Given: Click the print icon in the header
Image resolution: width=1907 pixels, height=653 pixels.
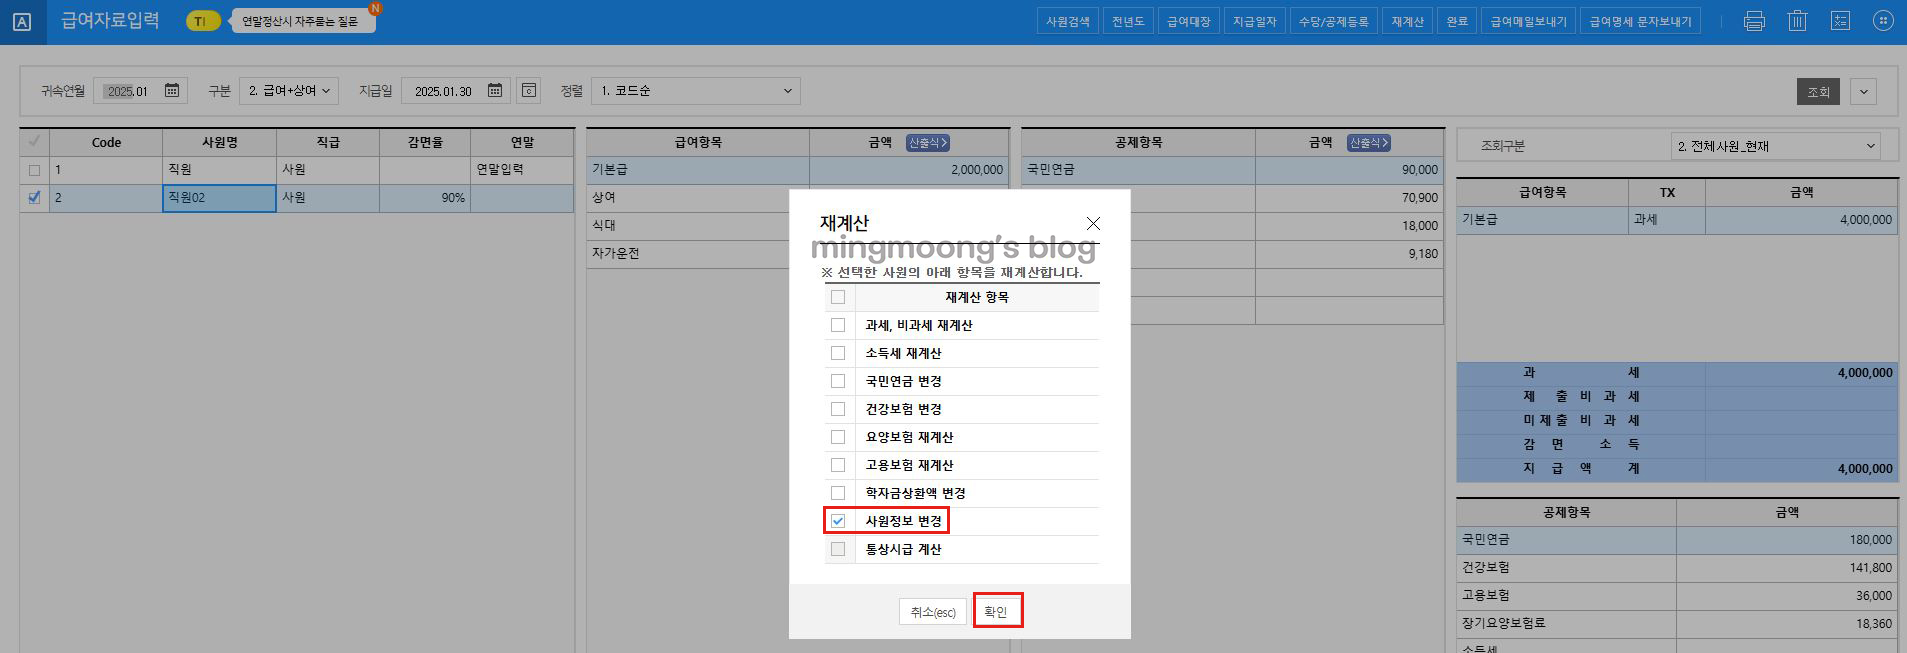Looking at the screenshot, I should tap(1754, 21).
